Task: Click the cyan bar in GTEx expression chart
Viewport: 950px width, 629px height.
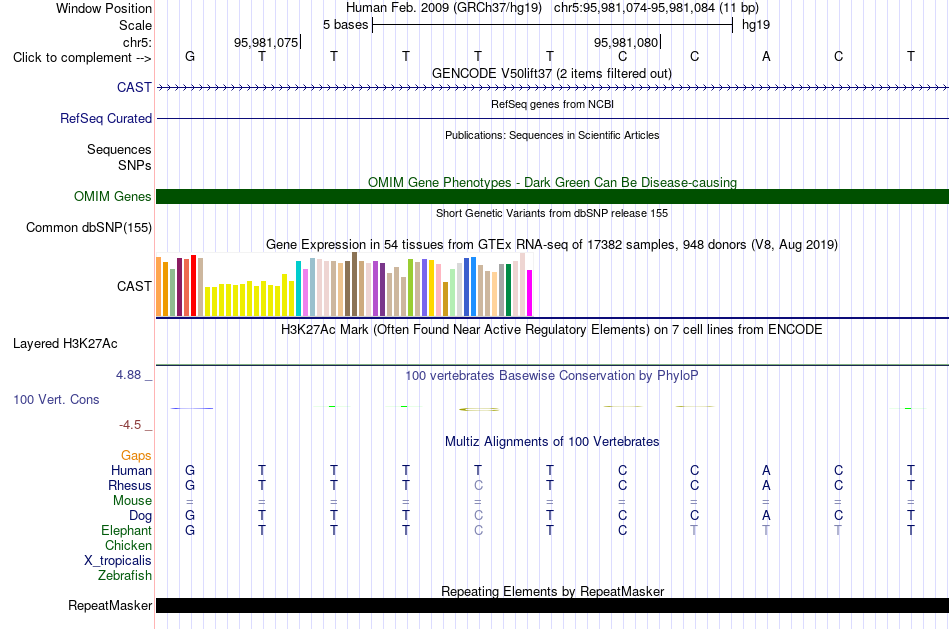Action: (298, 288)
